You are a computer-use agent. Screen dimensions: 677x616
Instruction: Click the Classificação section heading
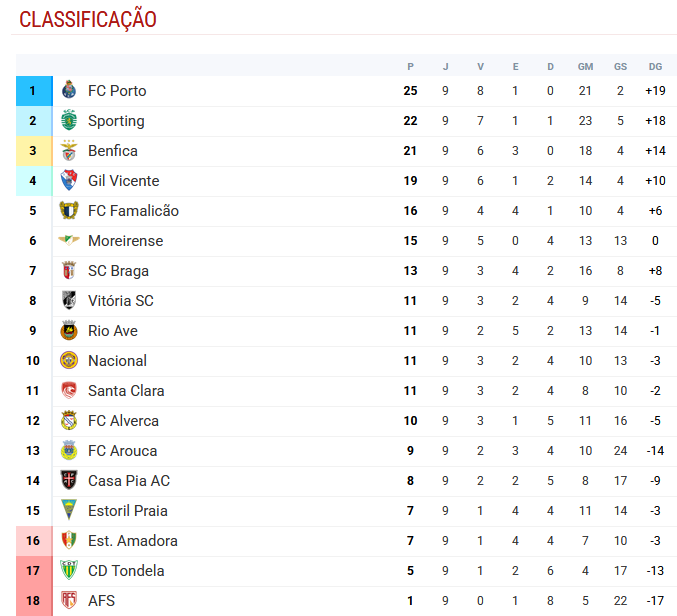click(88, 19)
